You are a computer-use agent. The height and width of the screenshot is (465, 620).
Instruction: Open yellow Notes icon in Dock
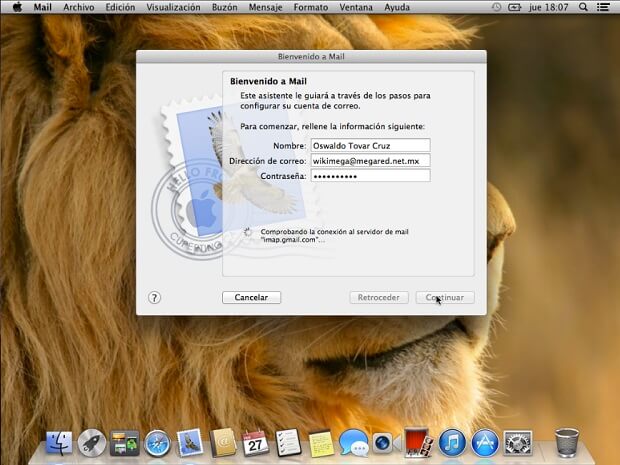click(x=321, y=443)
